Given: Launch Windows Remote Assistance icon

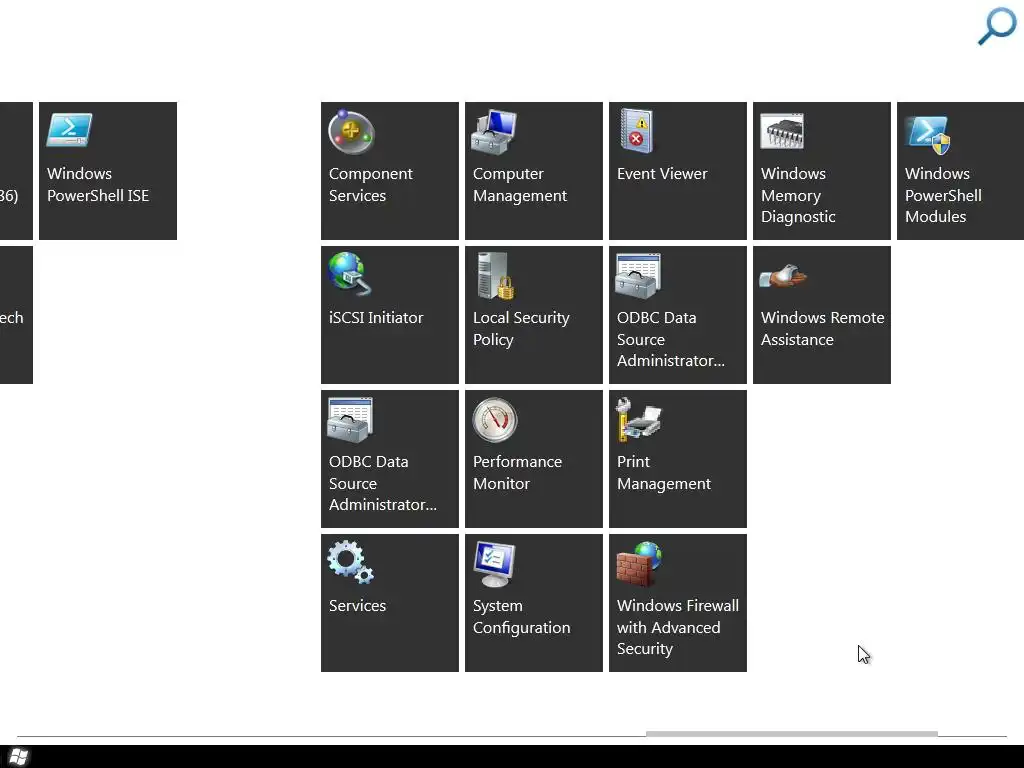Looking at the screenshot, I should point(783,276).
